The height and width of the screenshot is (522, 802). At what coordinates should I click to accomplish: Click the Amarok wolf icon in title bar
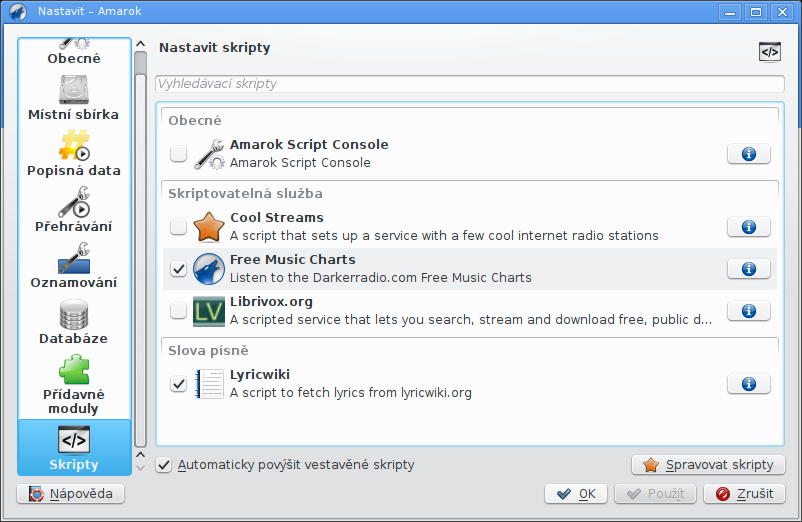[18, 11]
